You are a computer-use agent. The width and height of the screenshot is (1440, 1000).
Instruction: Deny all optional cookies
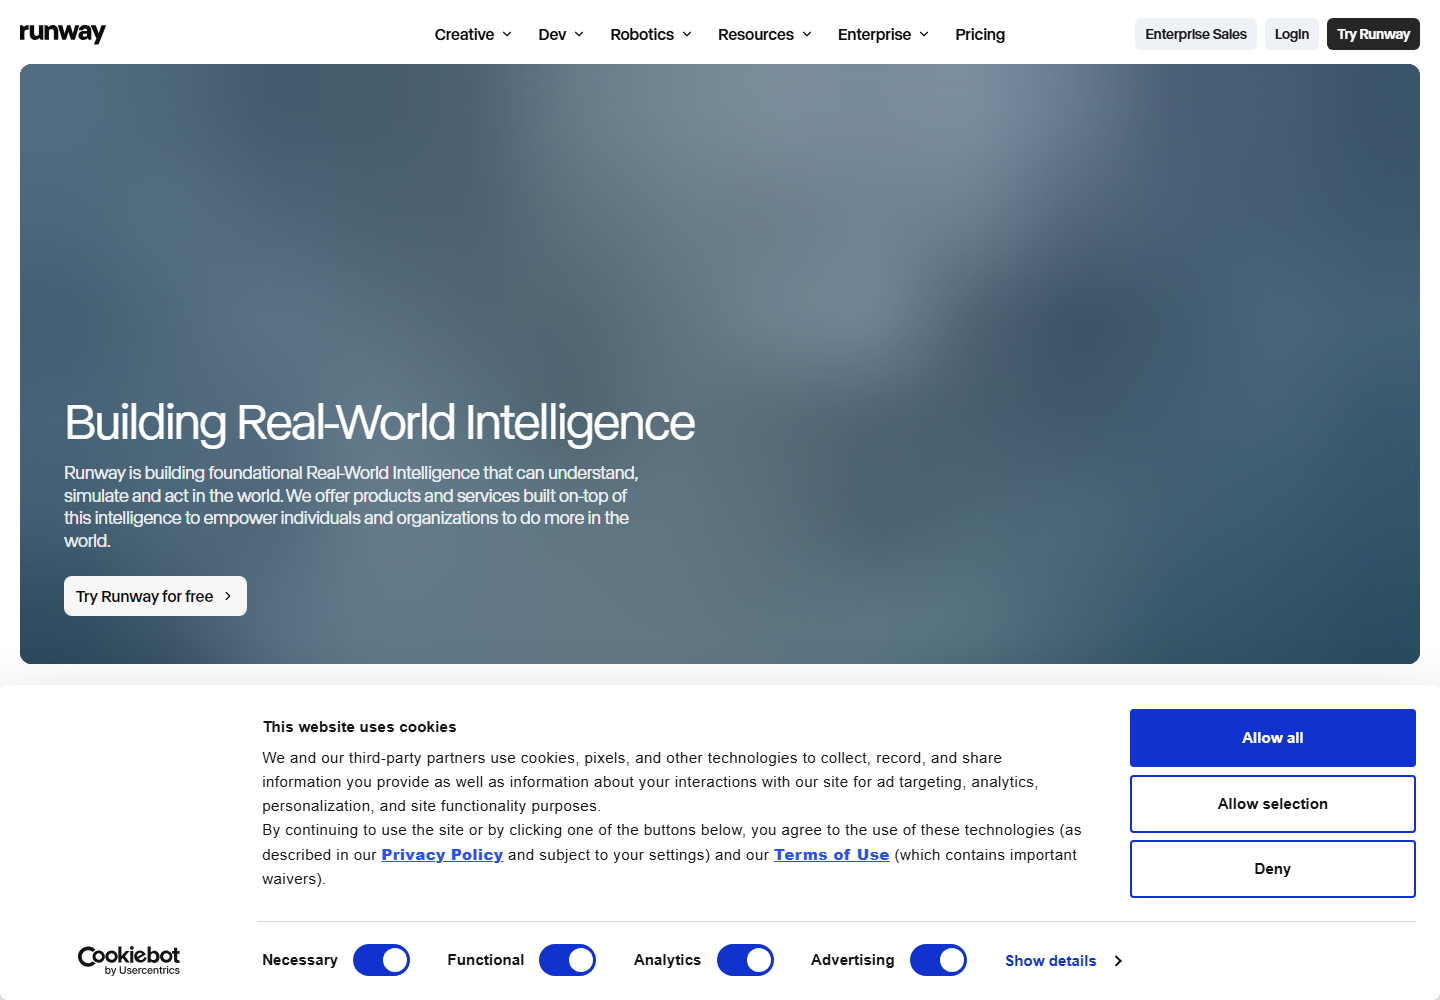pos(1272,869)
